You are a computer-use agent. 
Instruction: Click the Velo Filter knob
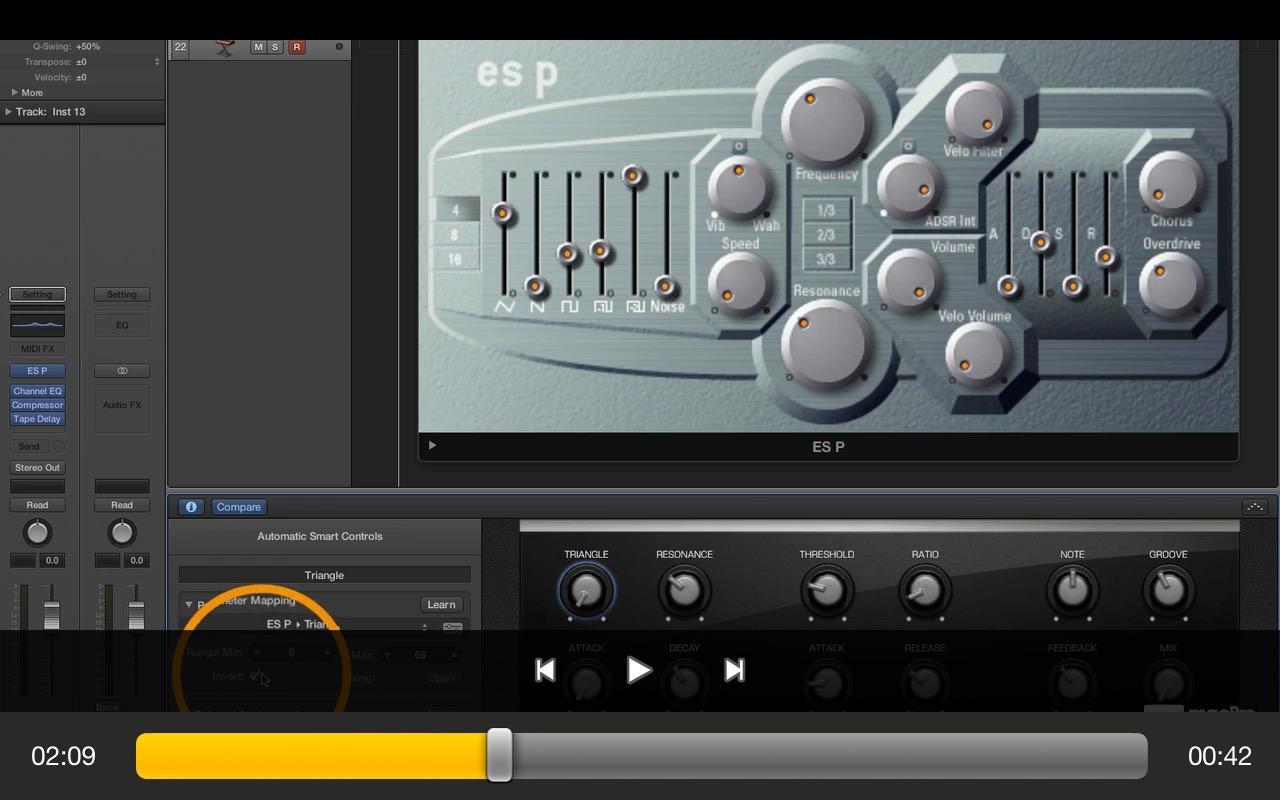(976, 111)
